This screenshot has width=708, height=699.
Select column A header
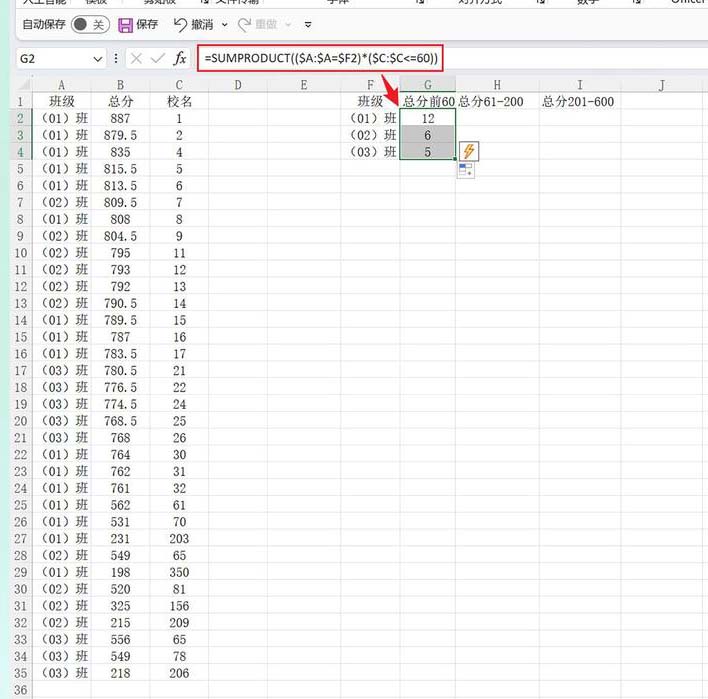[61, 85]
